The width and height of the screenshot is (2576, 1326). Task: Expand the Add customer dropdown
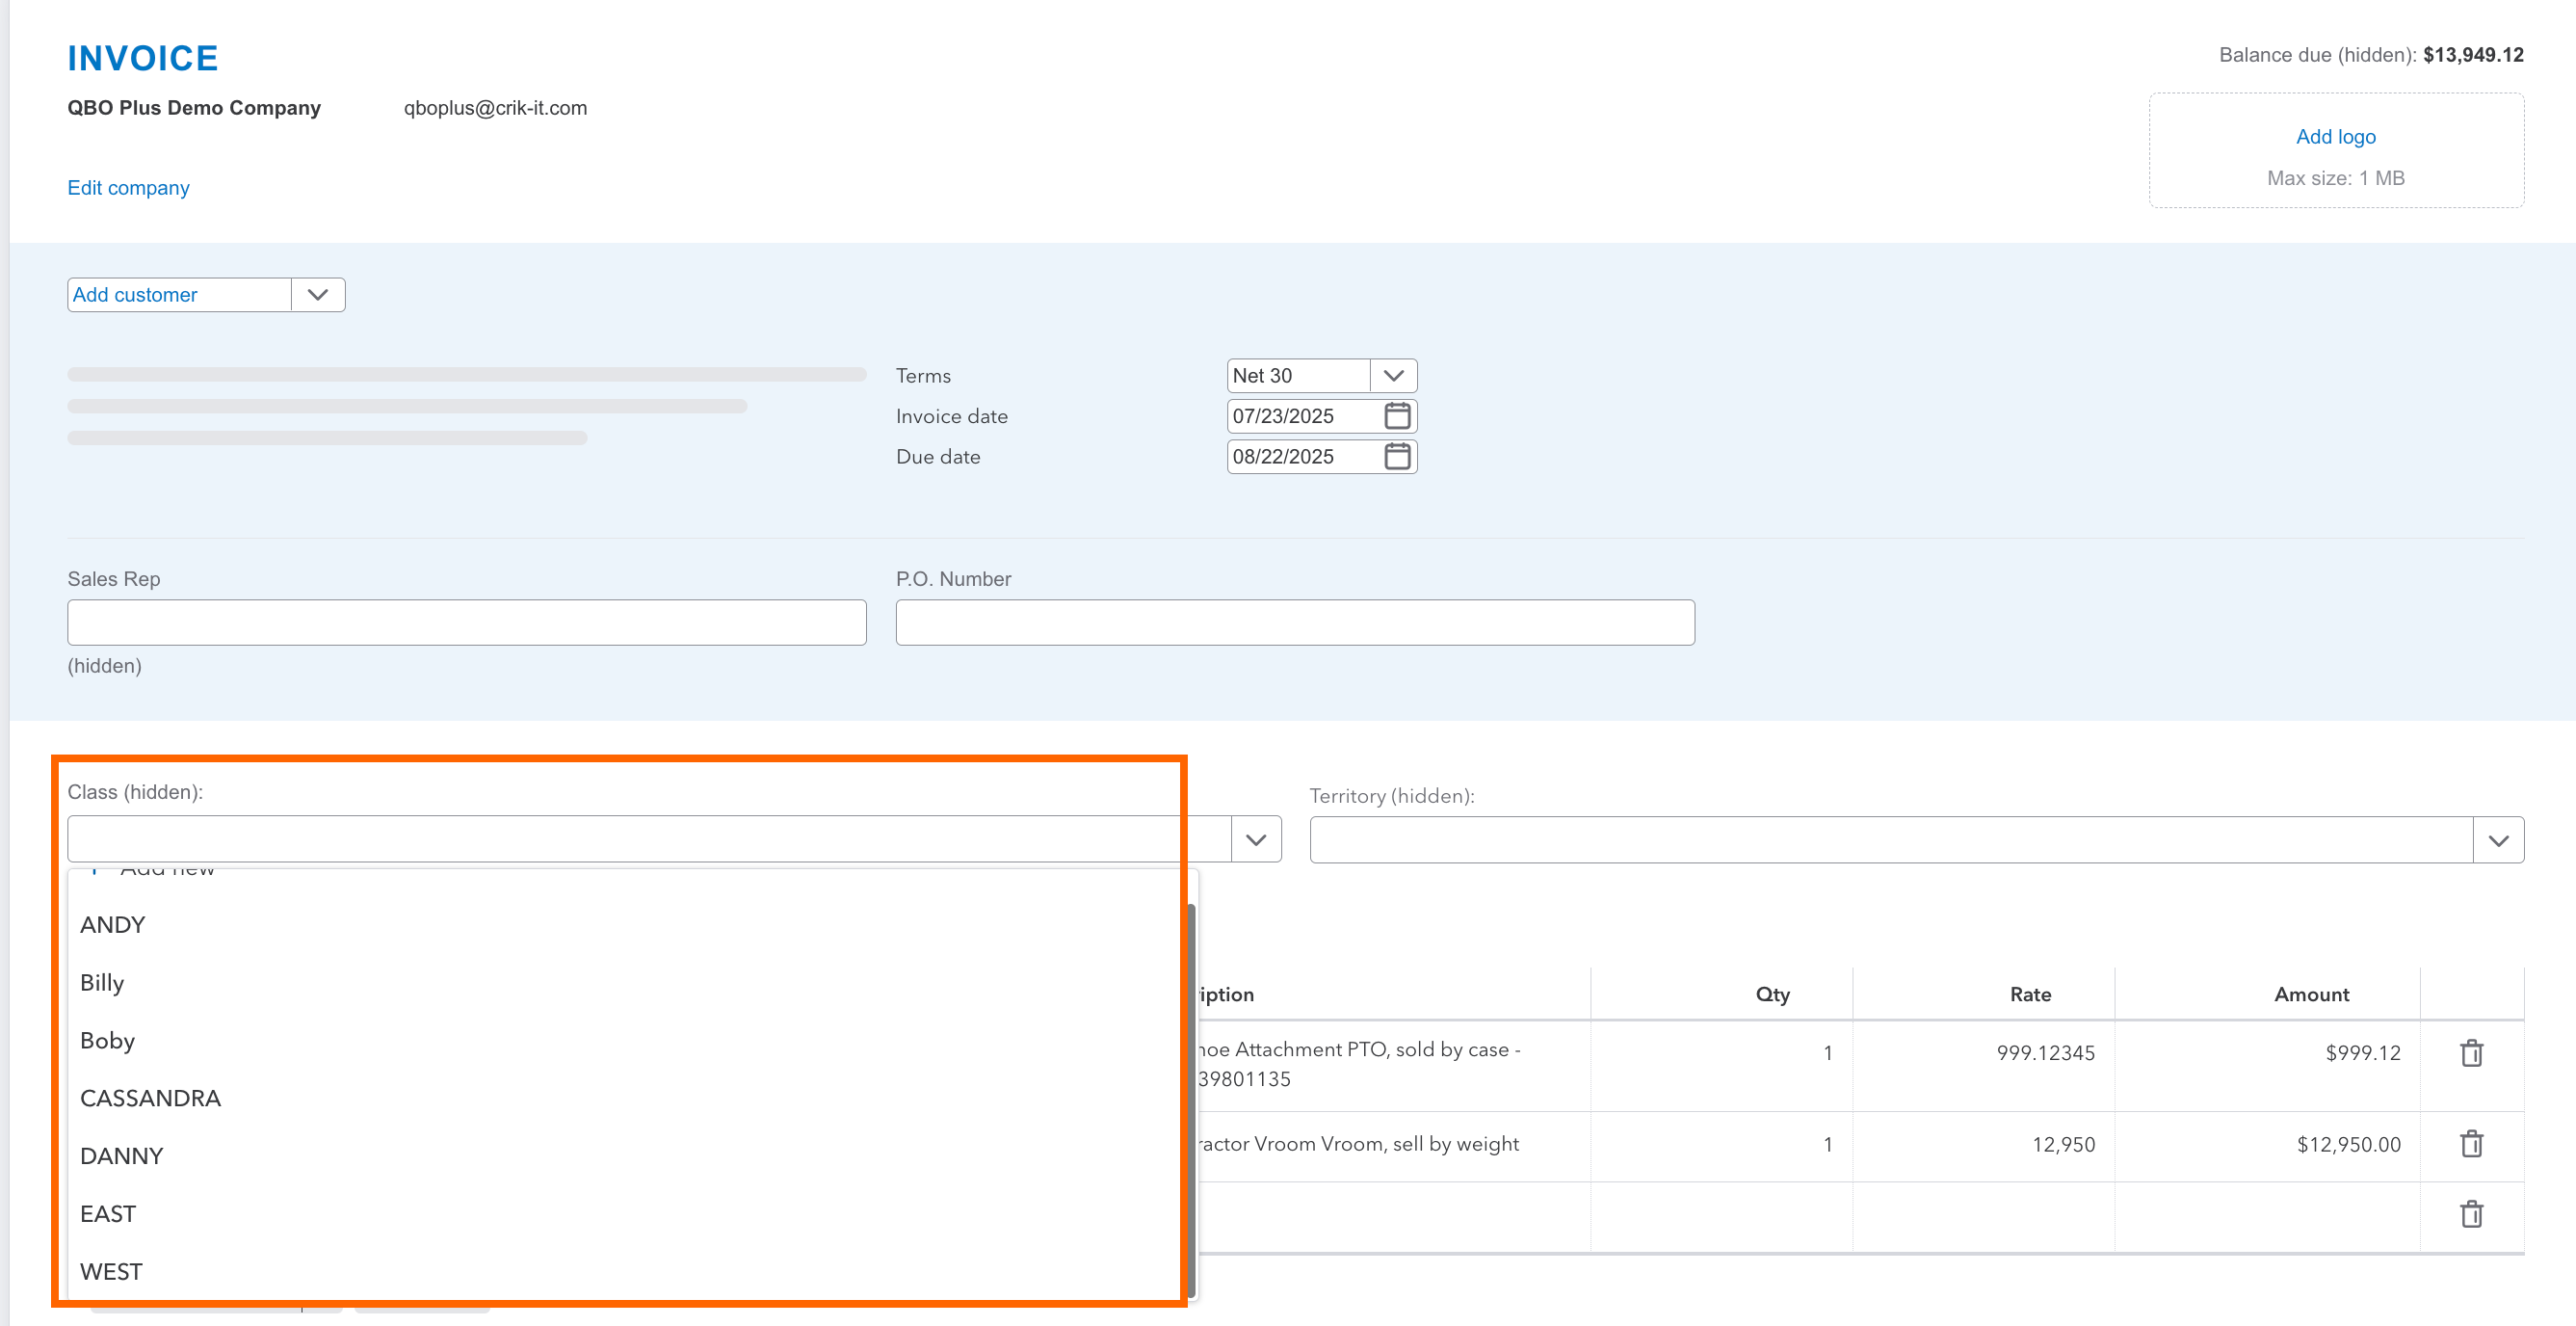pyautogui.click(x=317, y=295)
